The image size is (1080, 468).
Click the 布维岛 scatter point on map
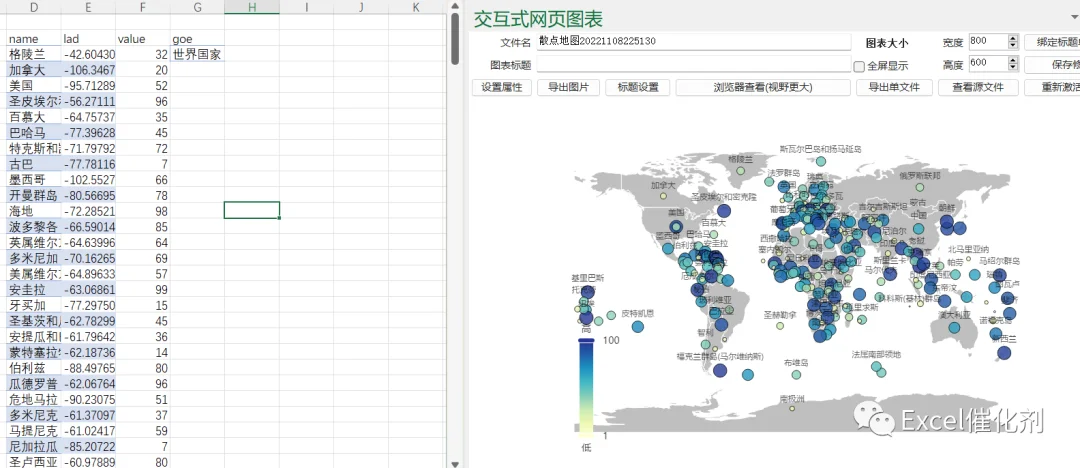pyautogui.click(x=796, y=375)
